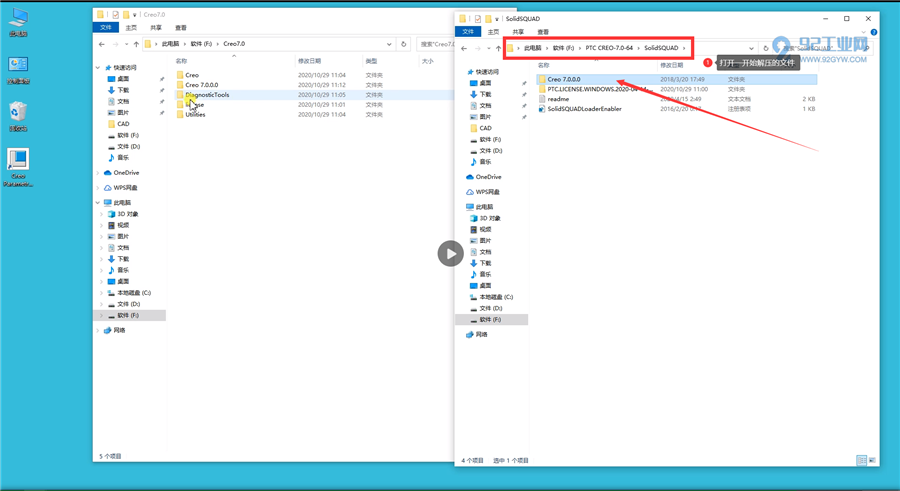Open 文件 menu in Creo7.0 window
Viewport: 900px width, 491px height.
(106, 28)
